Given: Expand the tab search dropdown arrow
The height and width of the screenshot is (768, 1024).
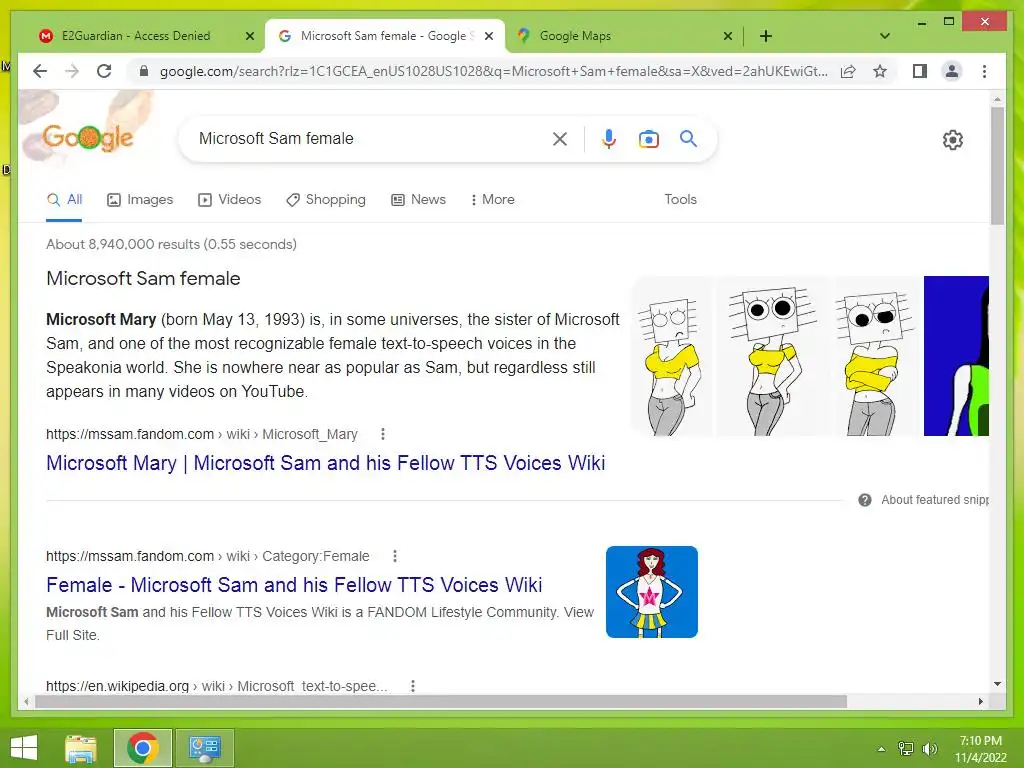Looking at the screenshot, I should 885,36.
